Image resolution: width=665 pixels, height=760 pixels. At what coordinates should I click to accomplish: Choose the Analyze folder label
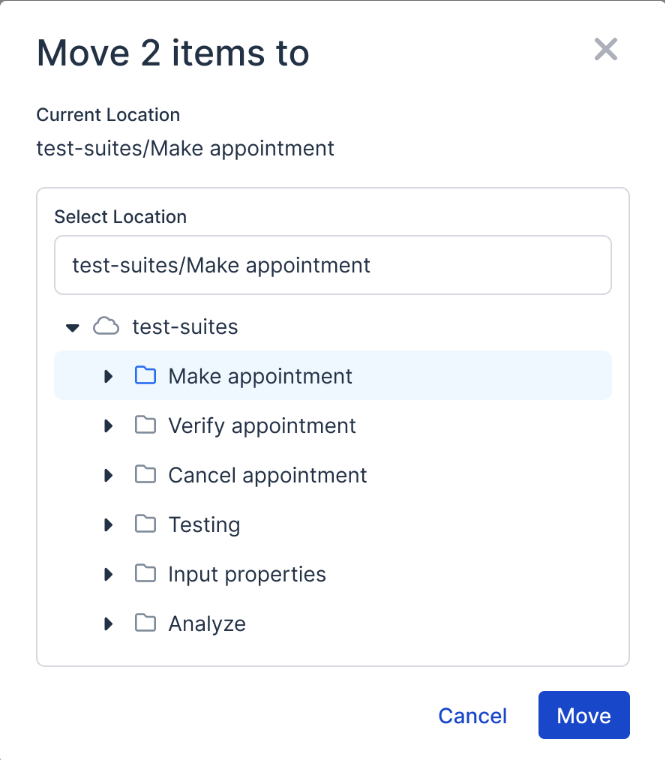click(207, 624)
